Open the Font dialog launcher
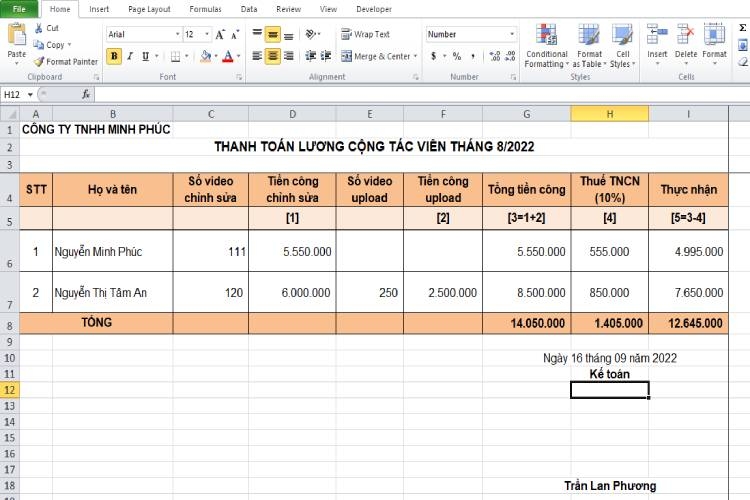750x500 pixels. coord(239,77)
